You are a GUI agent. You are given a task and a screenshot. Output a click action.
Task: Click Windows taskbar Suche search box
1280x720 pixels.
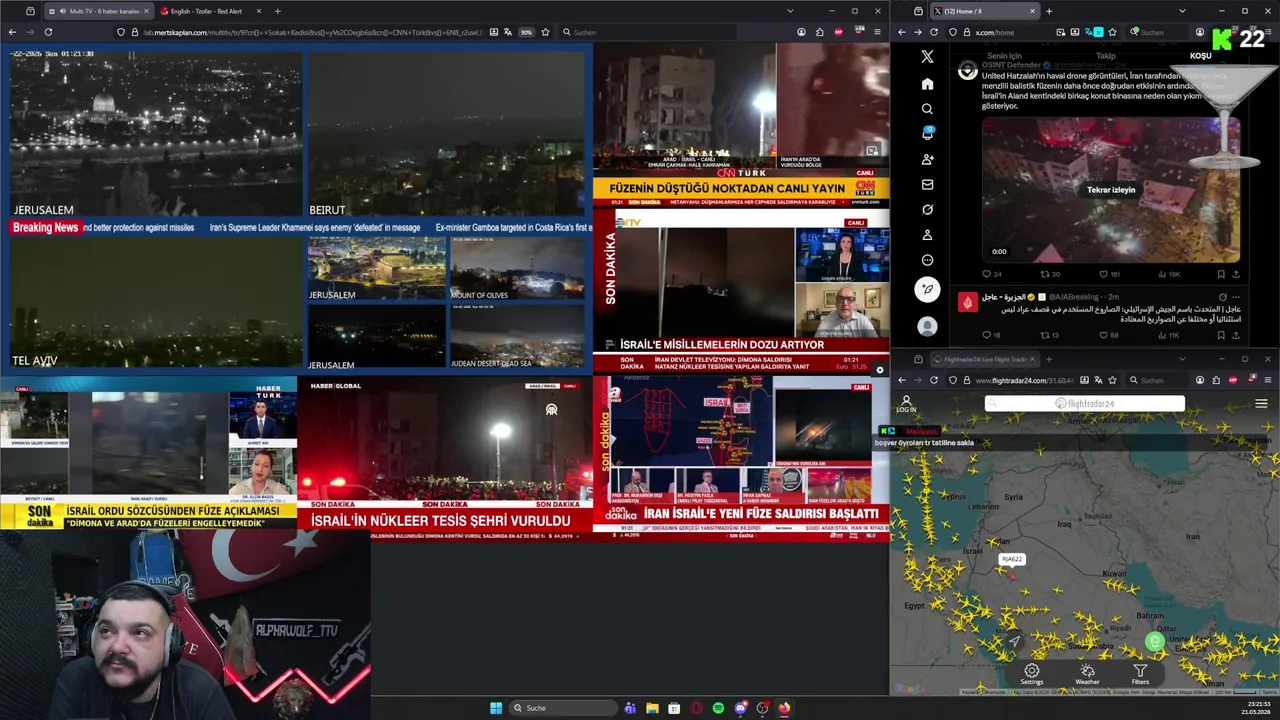(564, 708)
